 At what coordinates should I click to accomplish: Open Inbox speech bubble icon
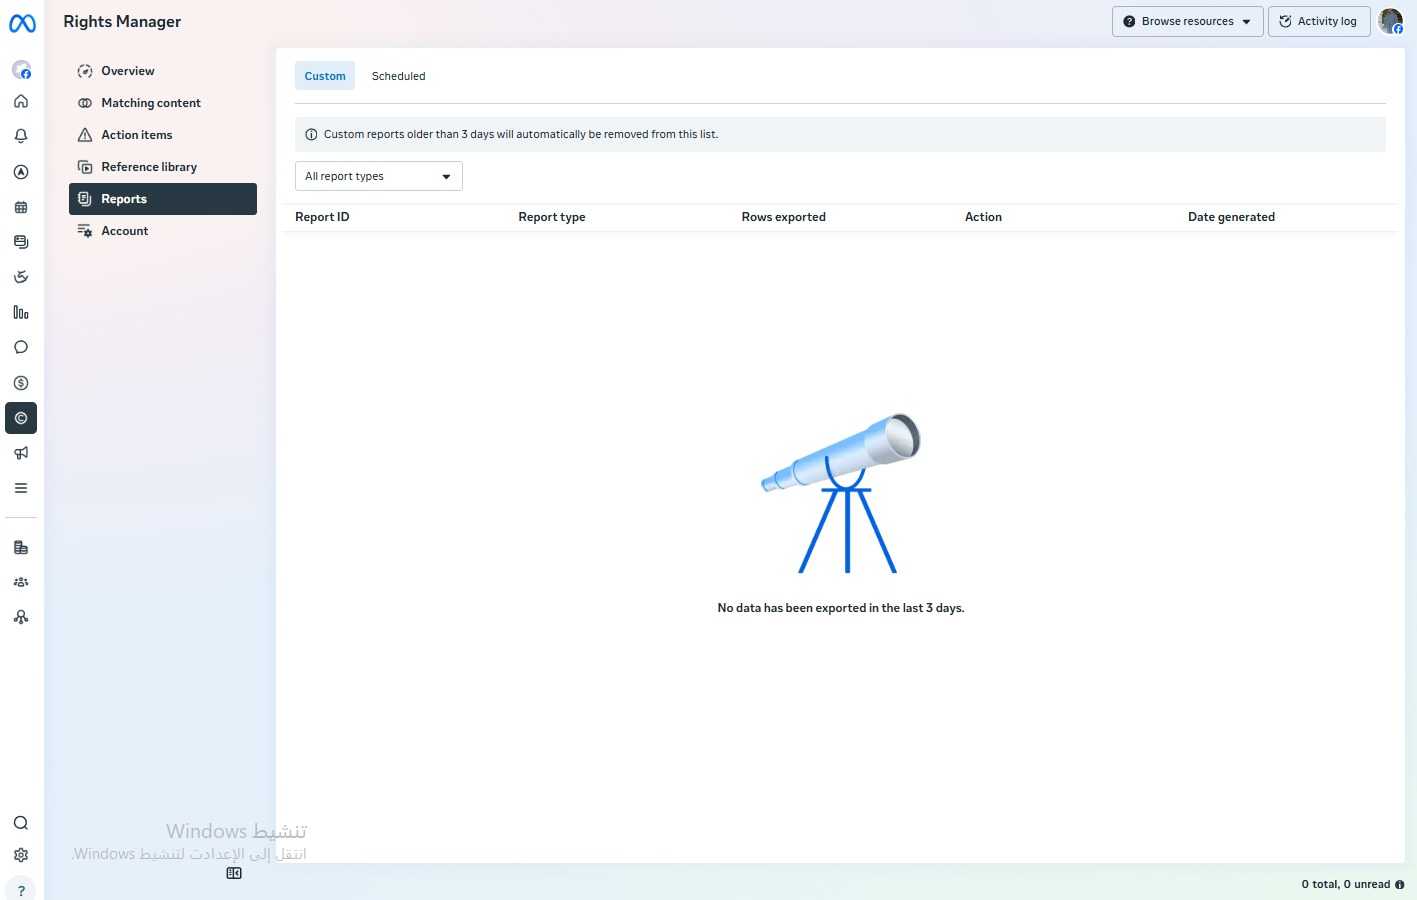coord(21,347)
